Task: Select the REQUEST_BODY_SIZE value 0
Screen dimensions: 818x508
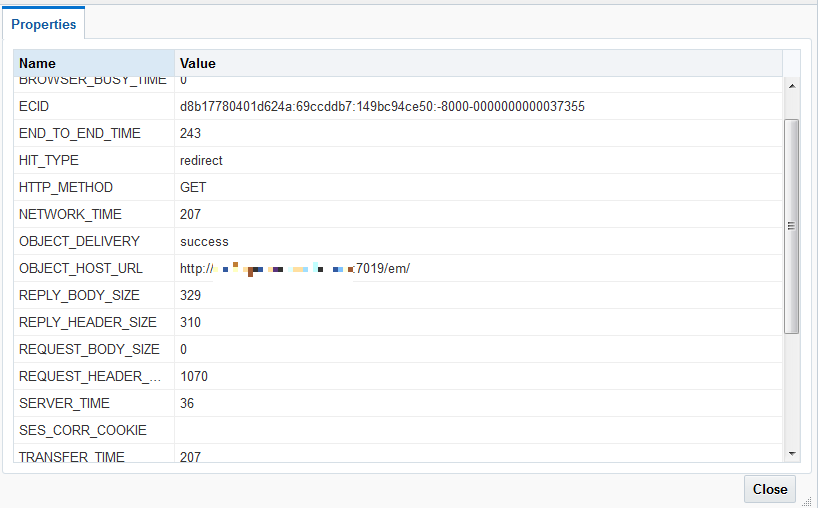Action: click(x=183, y=349)
